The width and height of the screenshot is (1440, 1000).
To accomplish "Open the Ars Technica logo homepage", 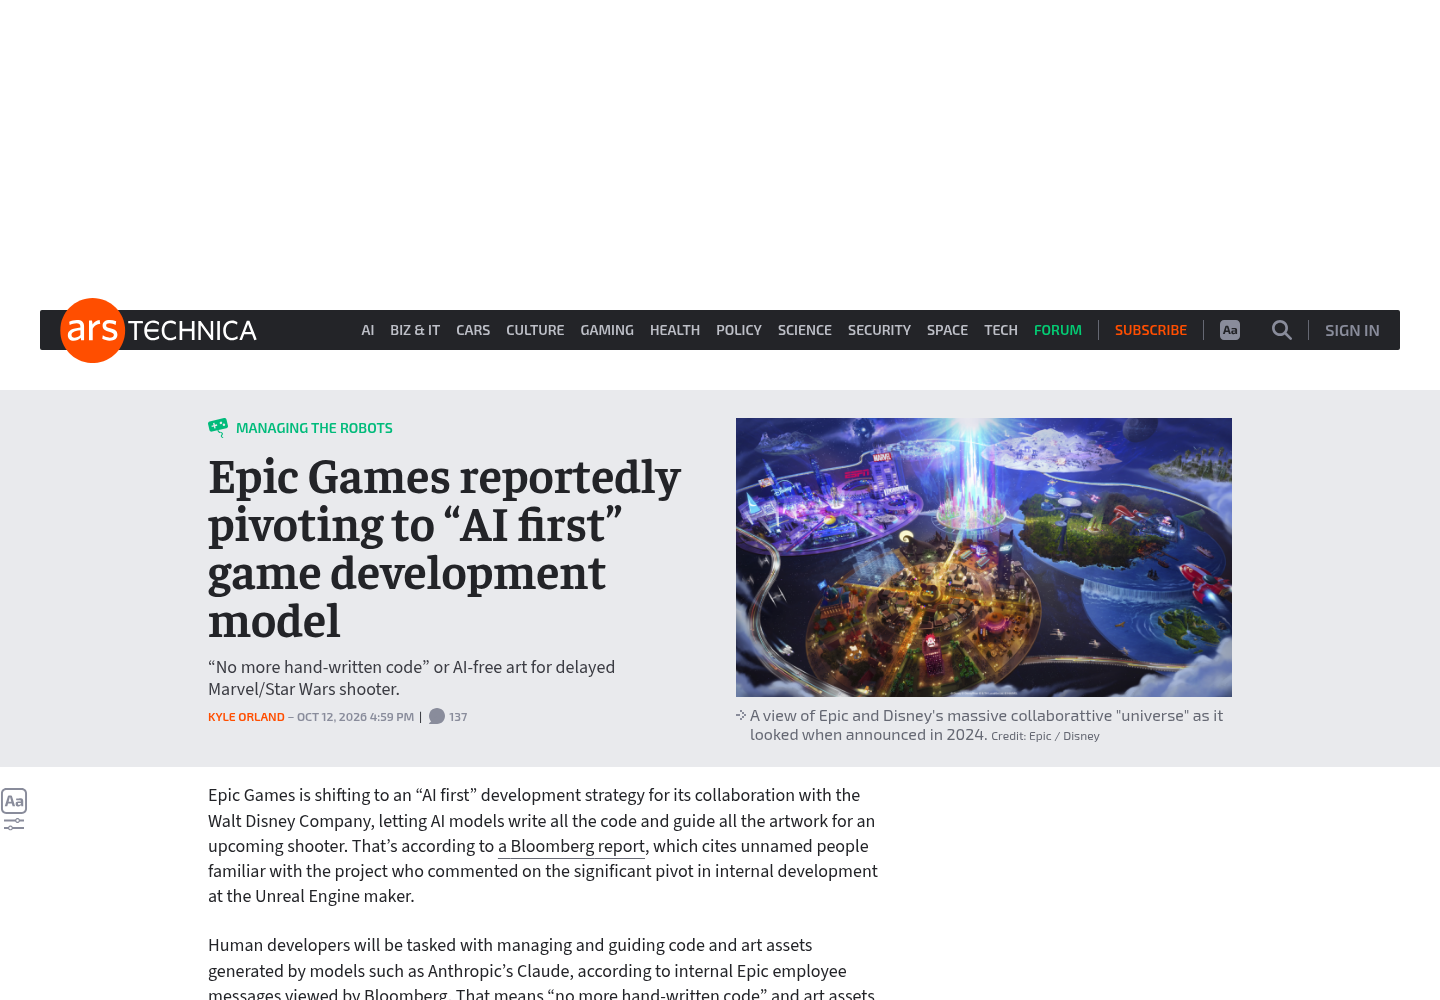I will [159, 330].
